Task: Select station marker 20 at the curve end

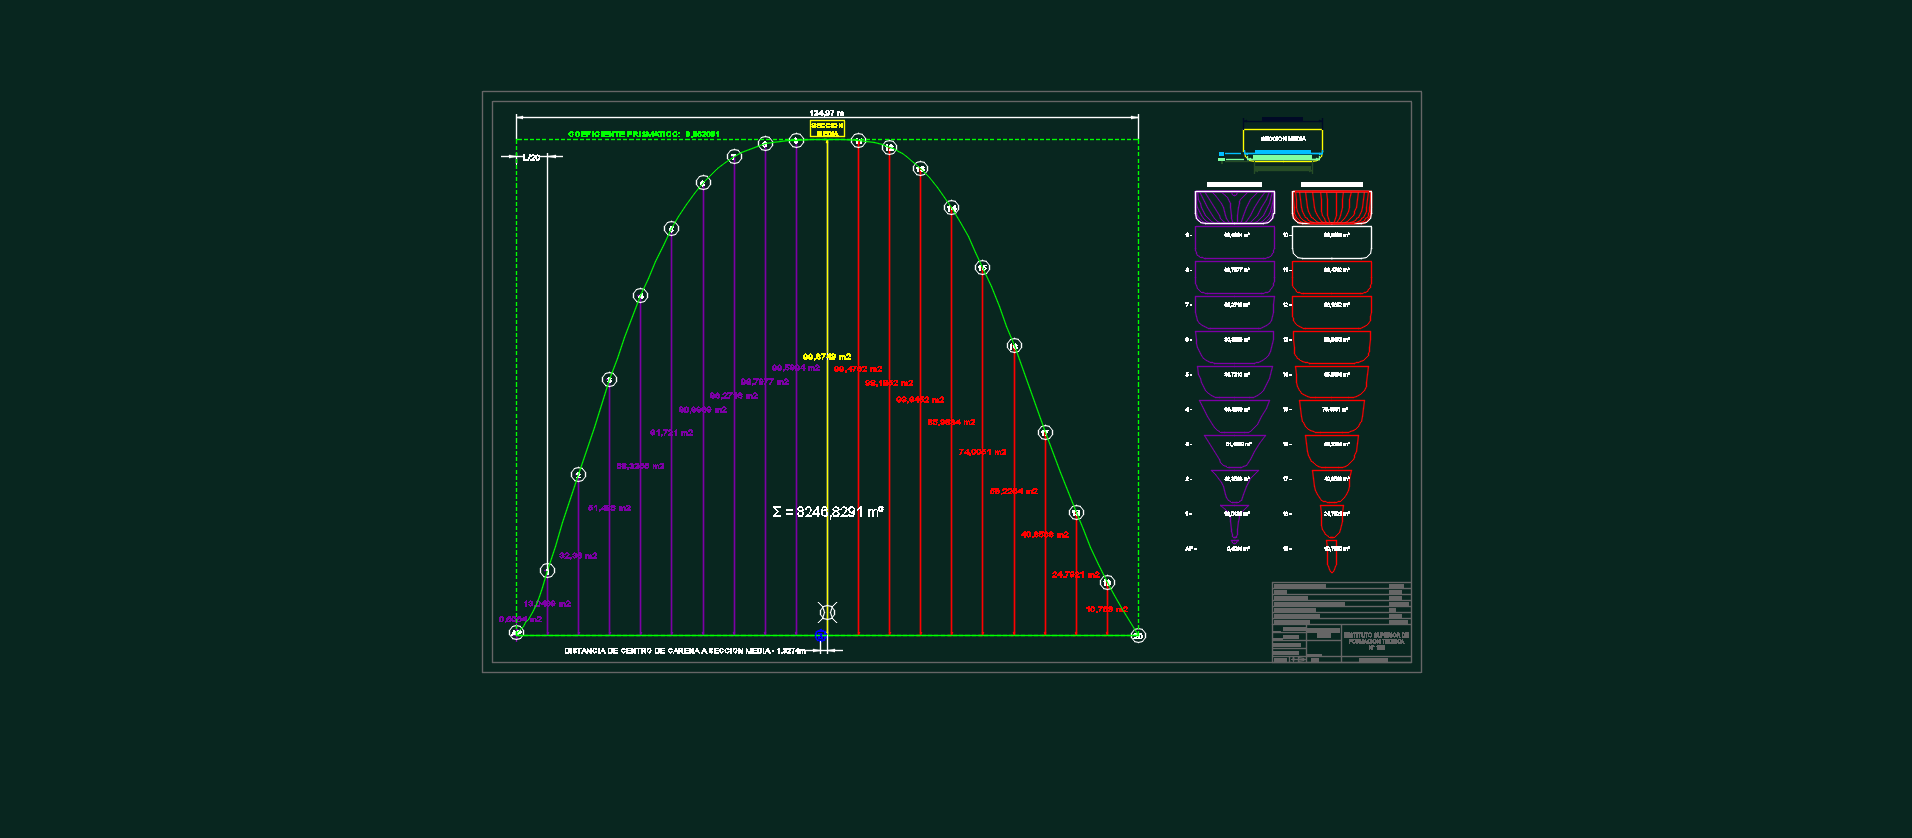Action: click(1138, 635)
